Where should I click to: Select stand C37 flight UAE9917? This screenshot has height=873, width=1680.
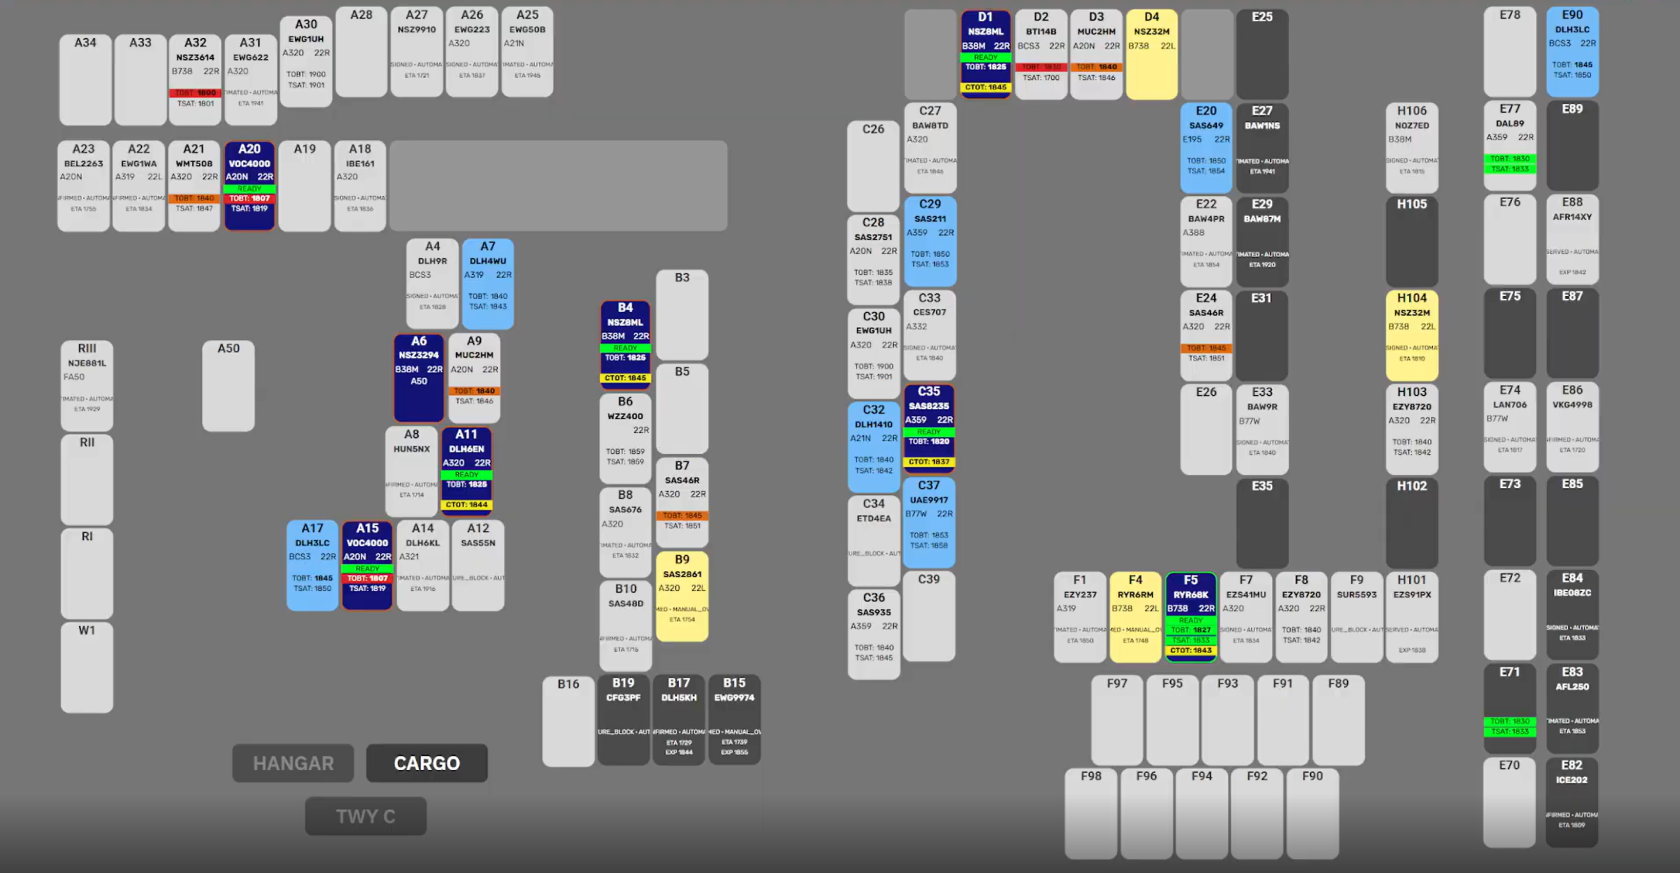pos(929,522)
